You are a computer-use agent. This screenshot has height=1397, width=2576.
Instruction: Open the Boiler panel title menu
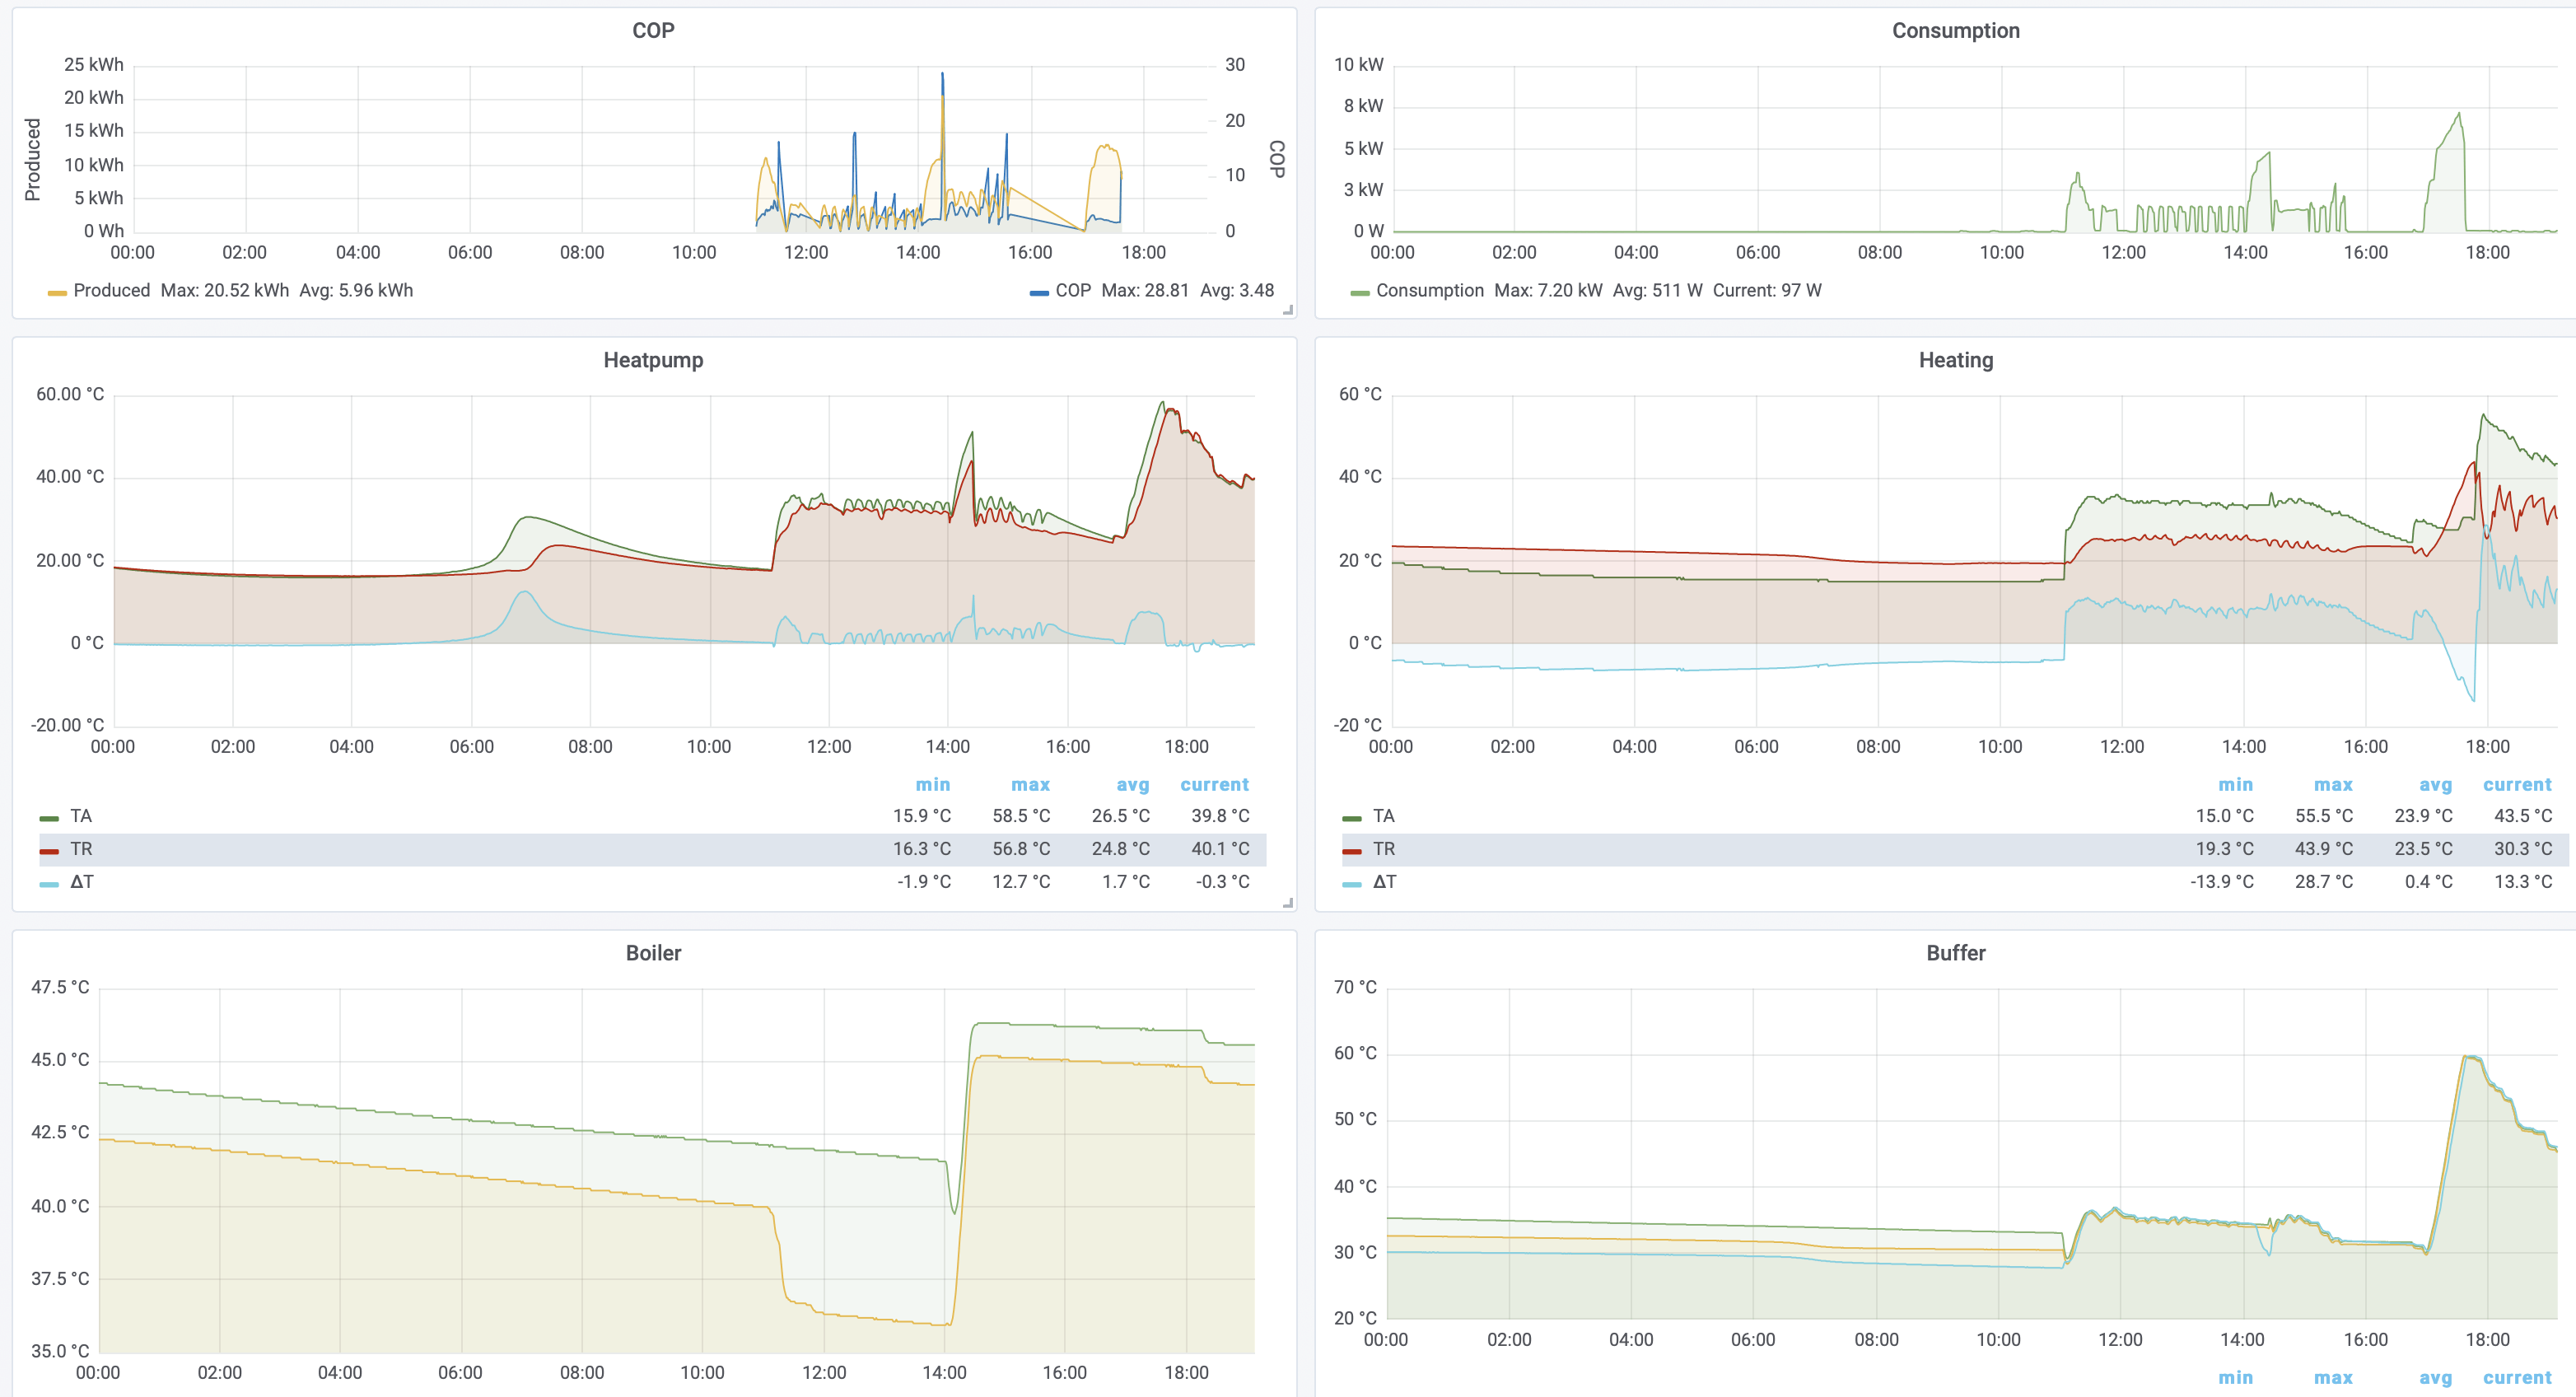pos(653,953)
